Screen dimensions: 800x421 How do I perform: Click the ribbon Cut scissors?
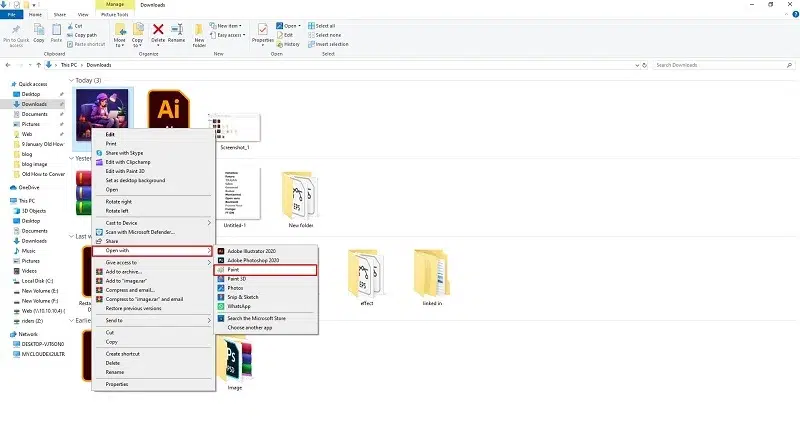(x=70, y=26)
